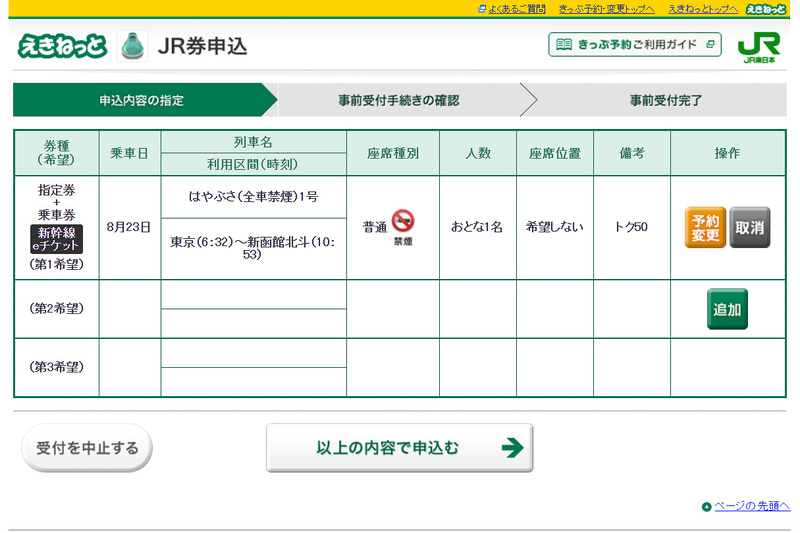Click the おとな1名 cell
The height and width of the screenshot is (533, 800).
[x=477, y=227]
